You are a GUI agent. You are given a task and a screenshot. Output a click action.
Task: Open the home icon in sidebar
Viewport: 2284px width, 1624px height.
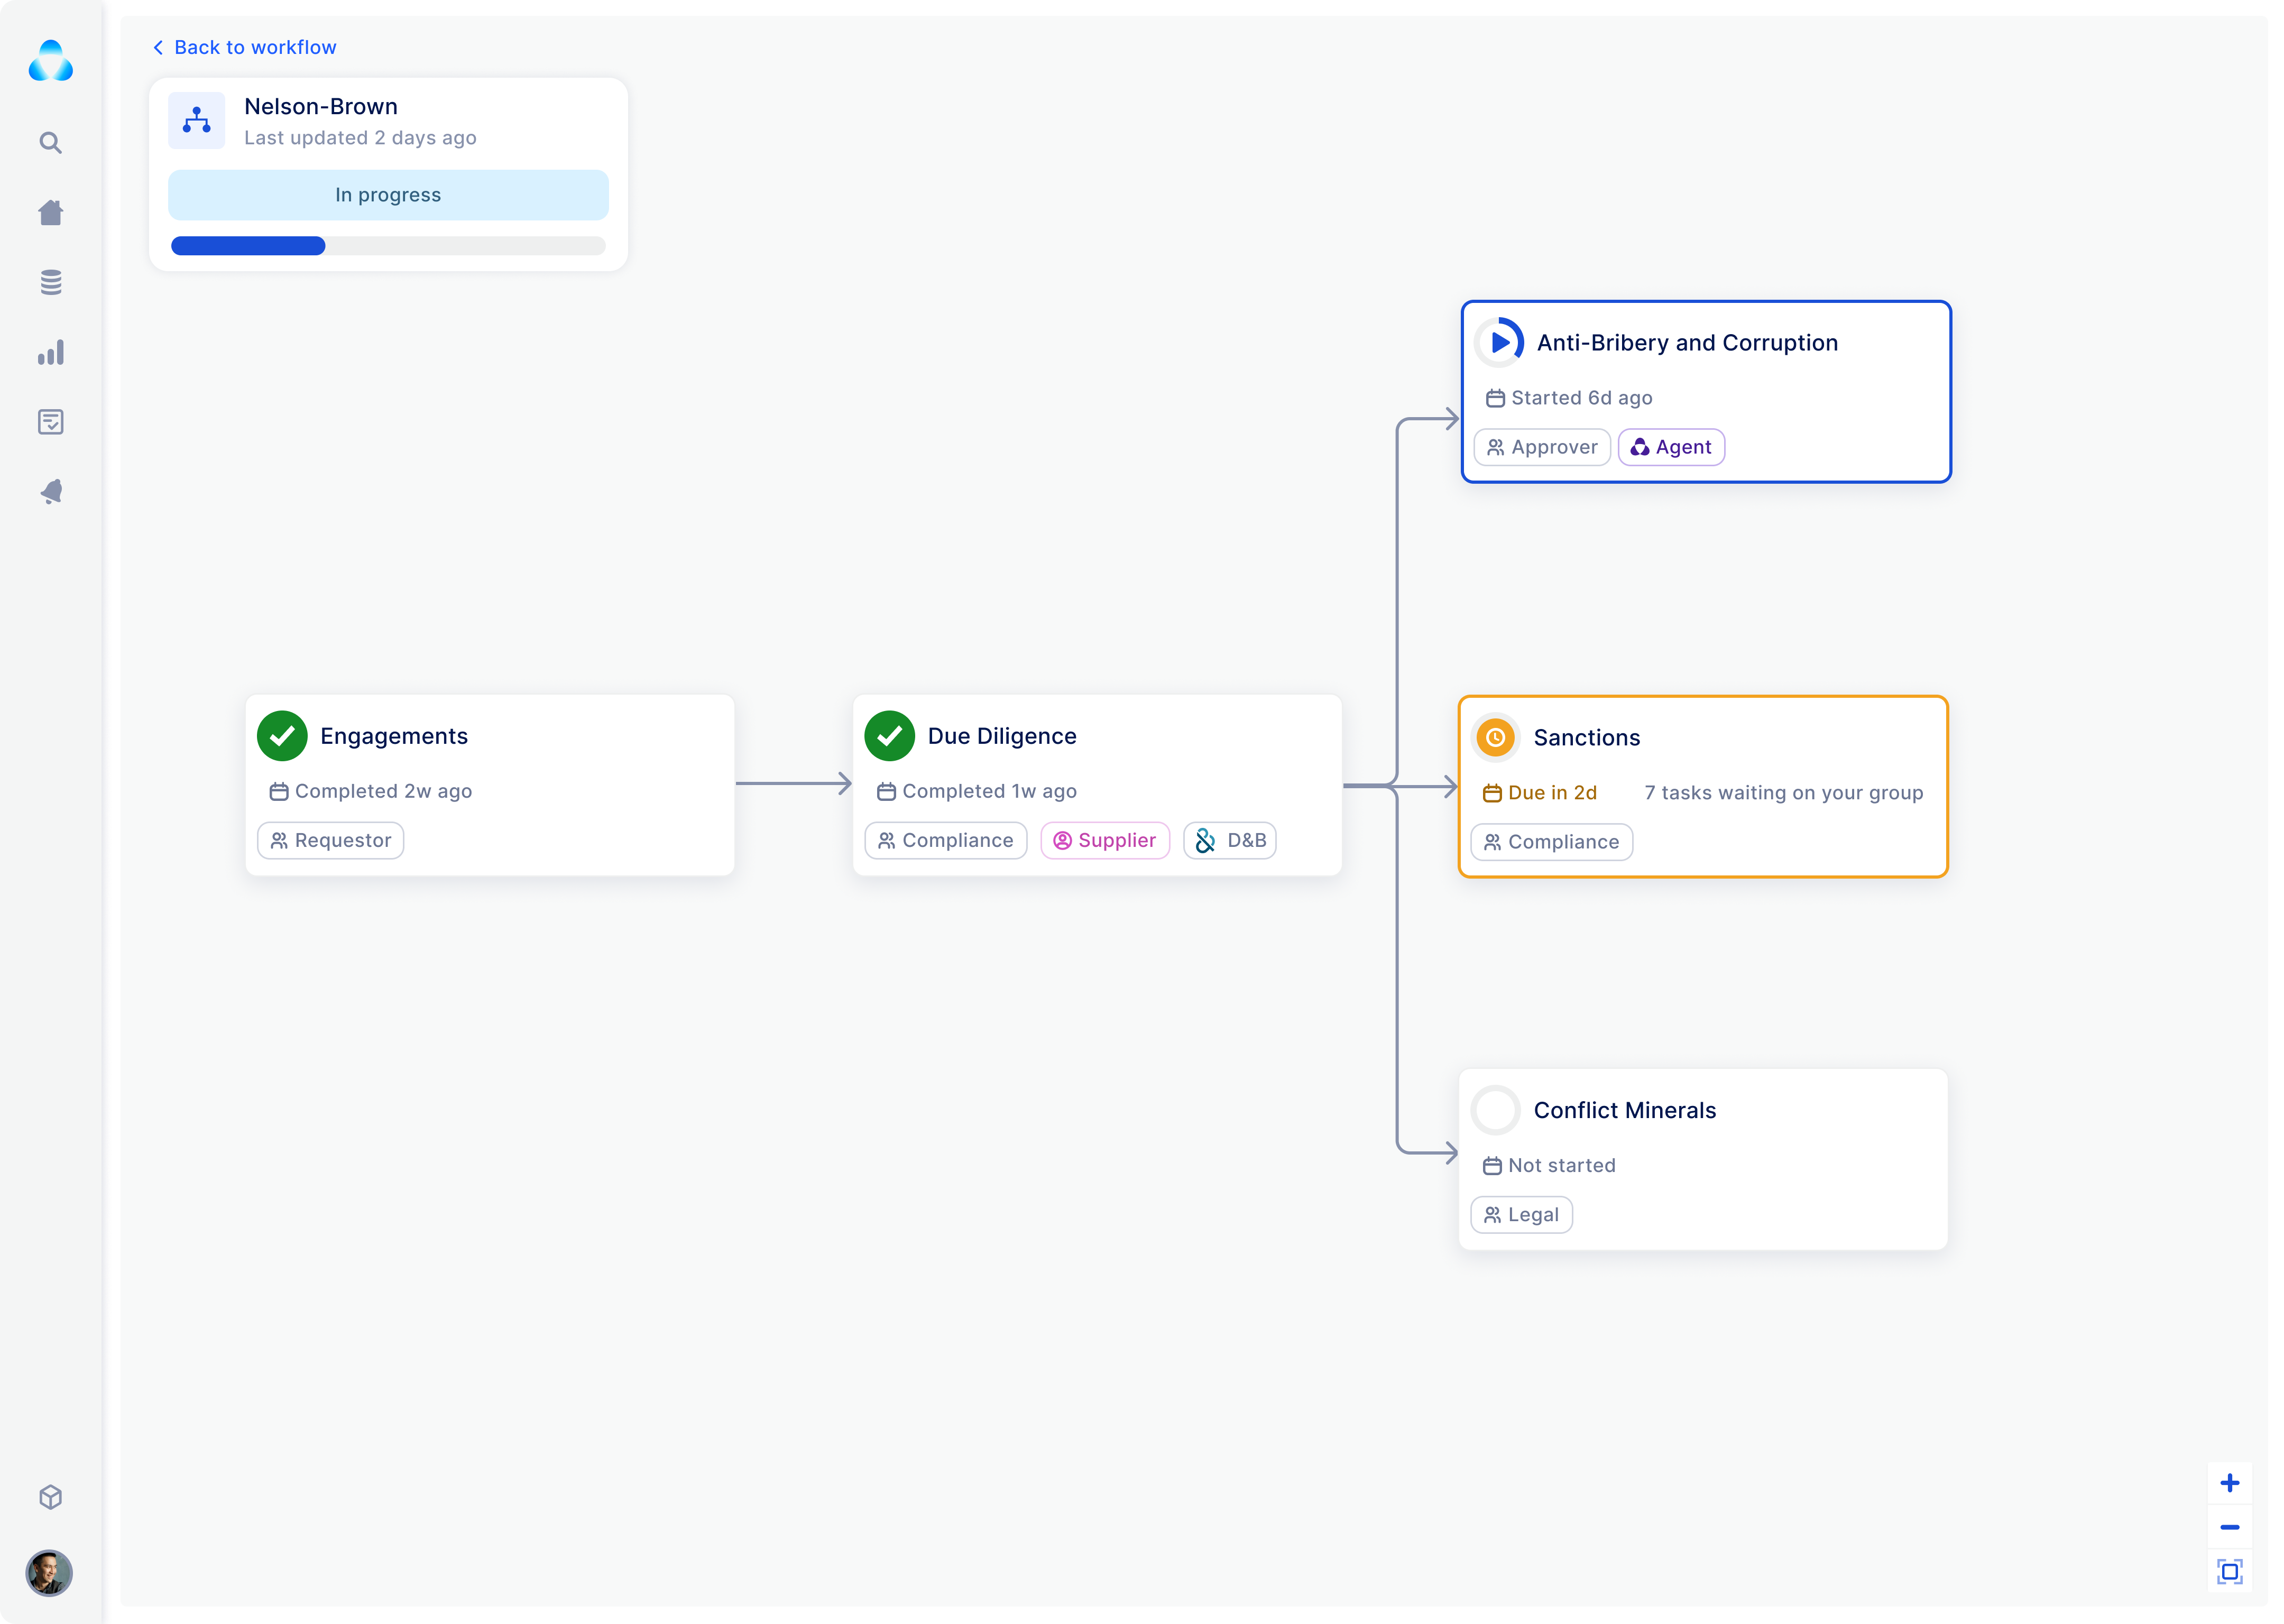tap(51, 212)
